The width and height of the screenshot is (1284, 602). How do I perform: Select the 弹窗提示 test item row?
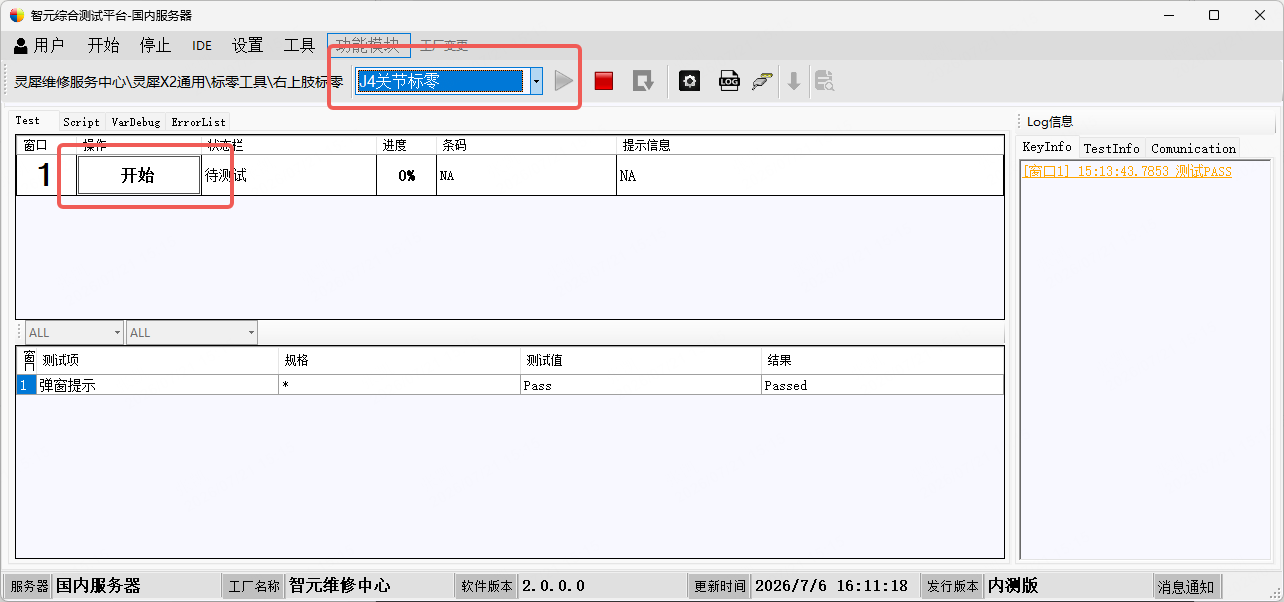(510, 385)
